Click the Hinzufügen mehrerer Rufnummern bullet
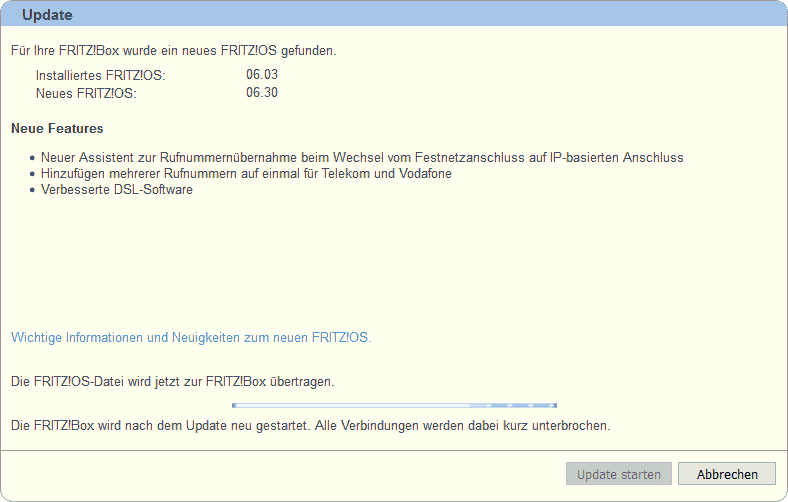Screen dimensions: 788x502 click(246, 173)
